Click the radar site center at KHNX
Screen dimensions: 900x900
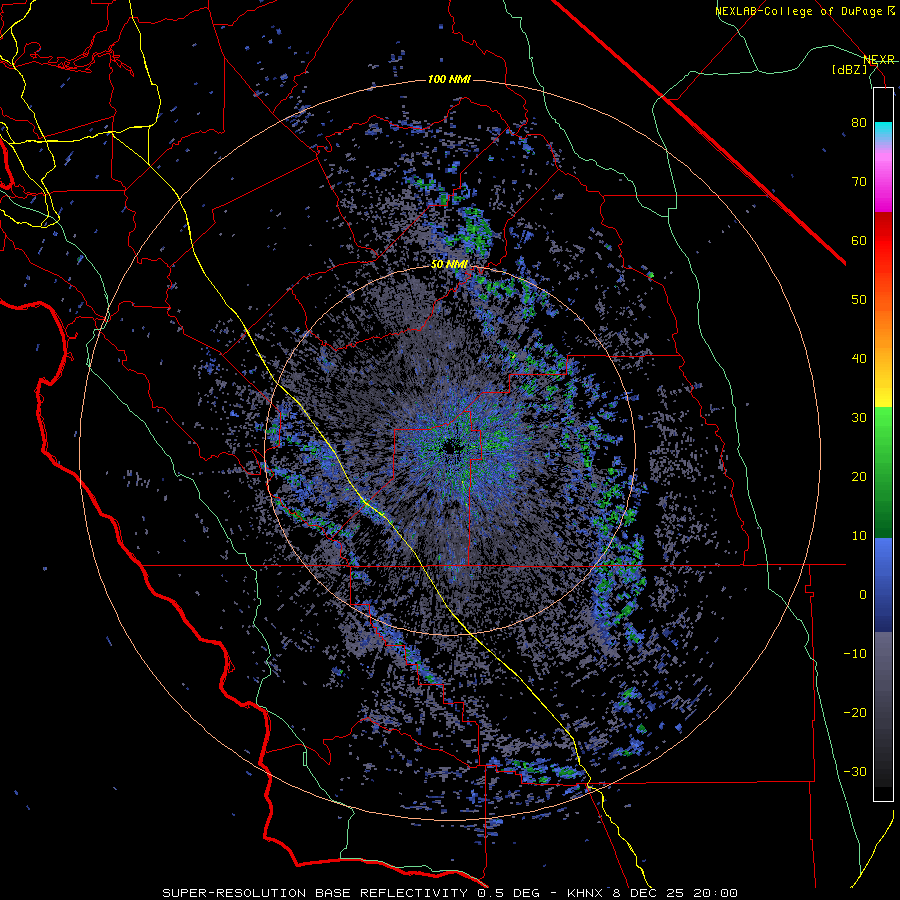(450, 446)
